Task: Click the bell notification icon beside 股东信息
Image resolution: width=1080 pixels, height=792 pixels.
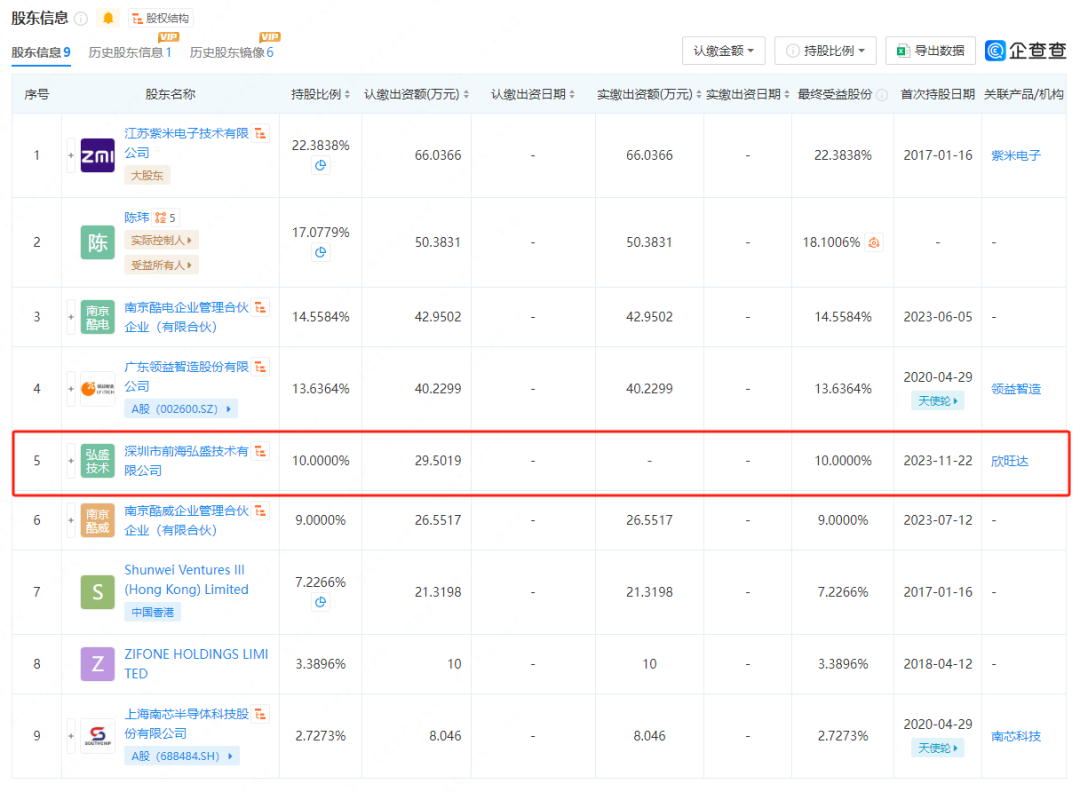Action: pos(108,18)
